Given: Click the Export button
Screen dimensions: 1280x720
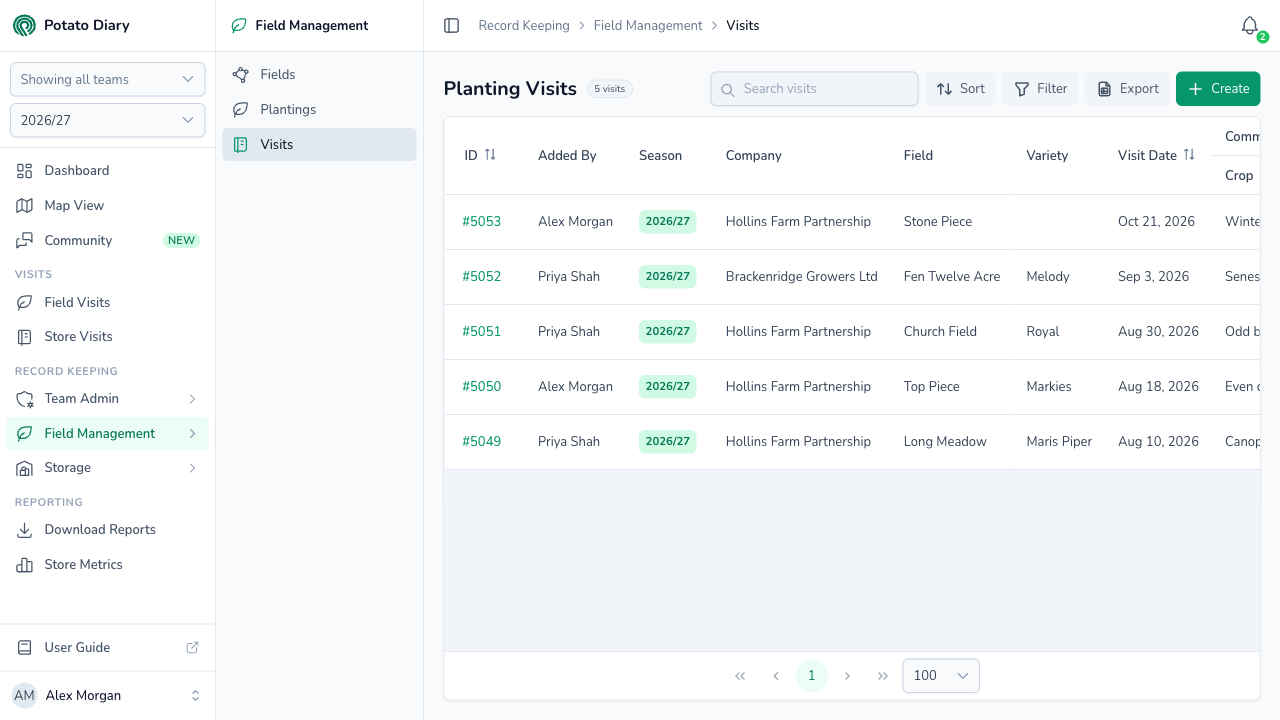Looking at the screenshot, I should click(x=1127, y=89).
